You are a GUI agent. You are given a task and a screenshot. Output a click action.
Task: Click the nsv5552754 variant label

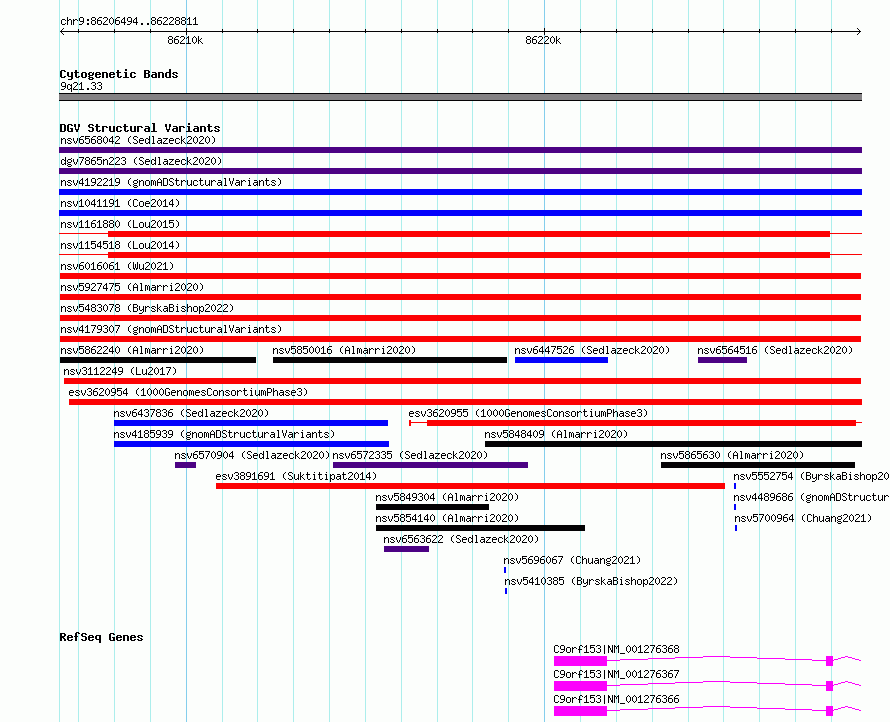pyautogui.click(x=811, y=476)
